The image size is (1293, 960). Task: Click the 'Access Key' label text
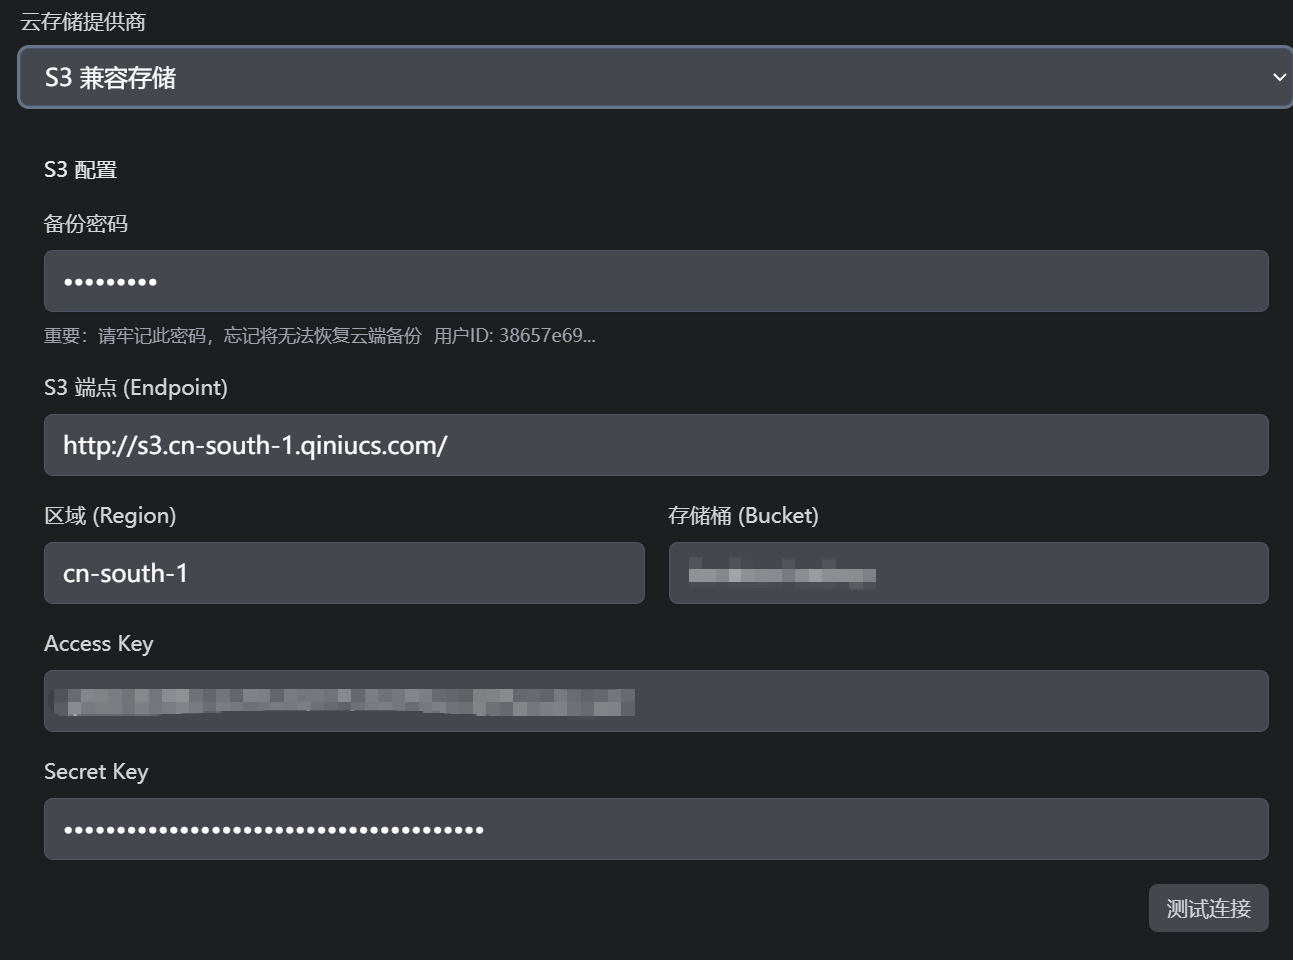pyautogui.click(x=99, y=644)
